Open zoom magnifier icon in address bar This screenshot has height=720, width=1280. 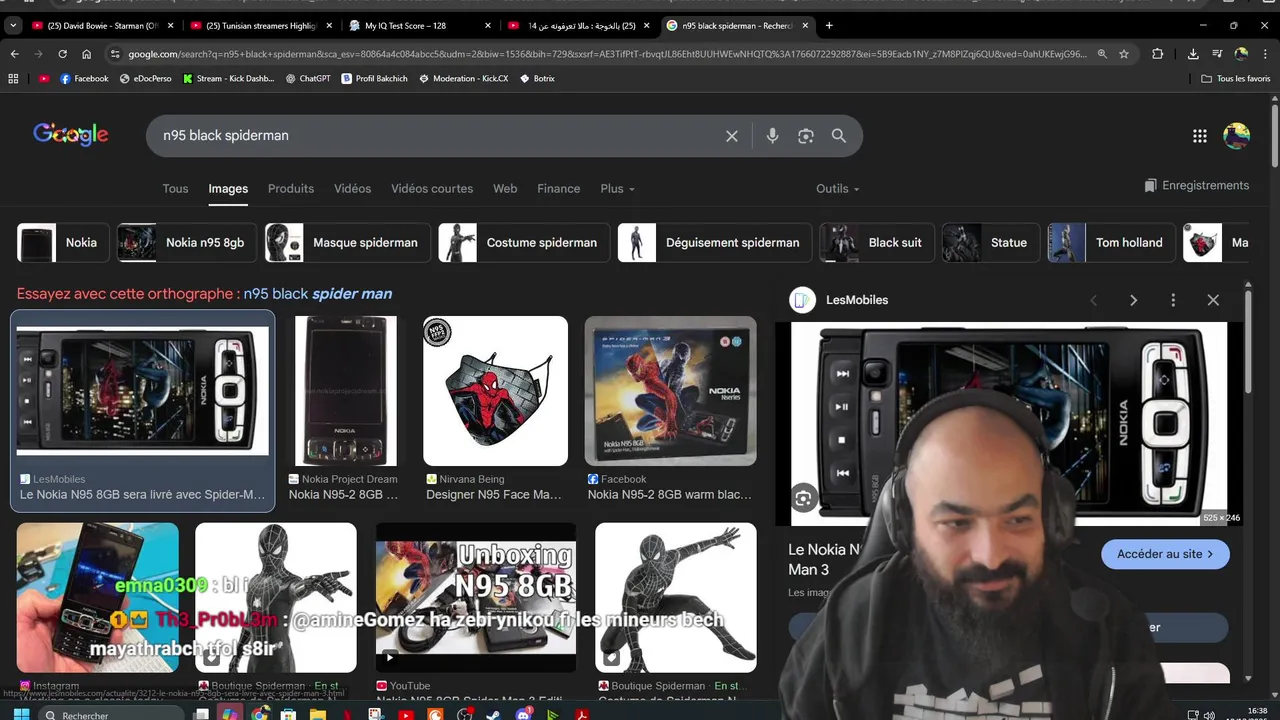[1102, 54]
